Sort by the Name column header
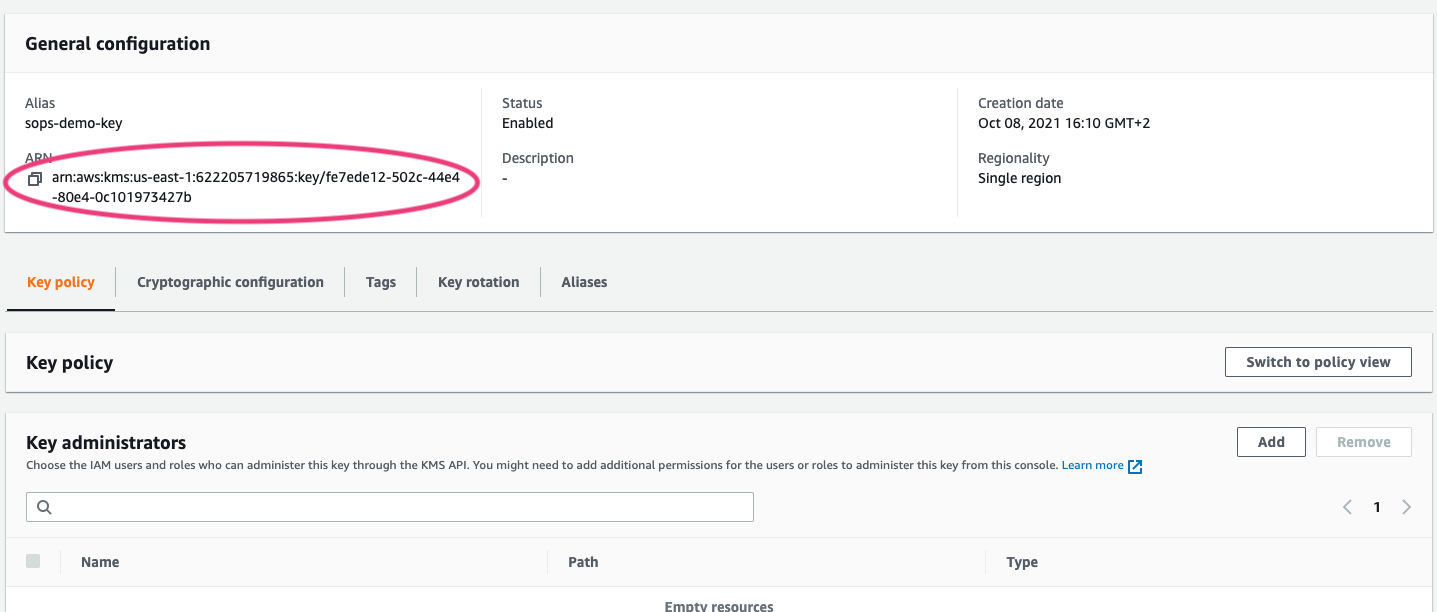The width and height of the screenshot is (1437, 612). click(x=100, y=562)
